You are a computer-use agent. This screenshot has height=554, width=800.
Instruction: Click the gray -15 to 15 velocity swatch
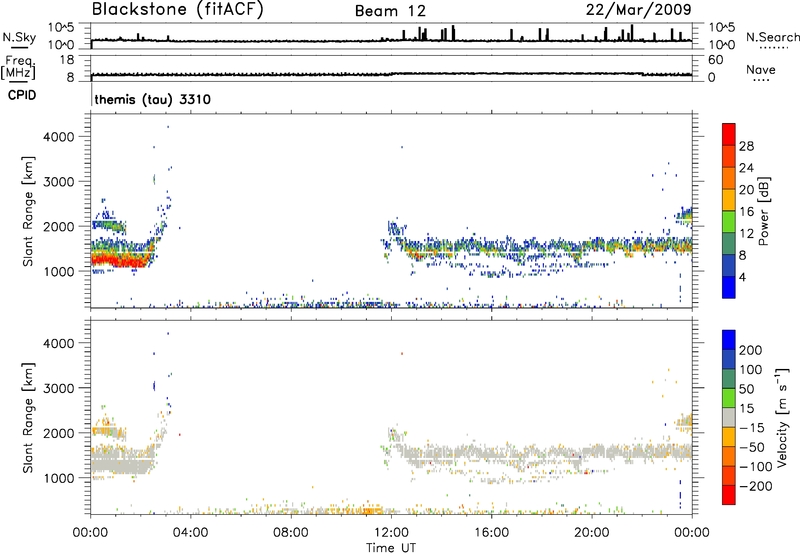coord(729,417)
